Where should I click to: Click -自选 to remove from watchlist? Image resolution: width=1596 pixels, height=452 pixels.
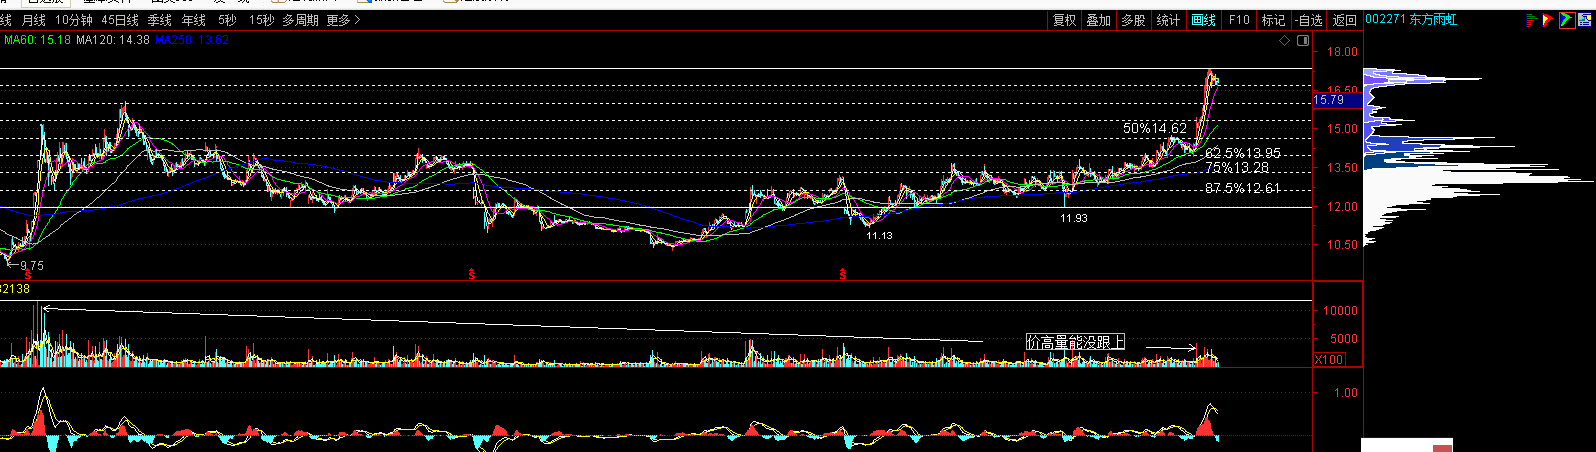pyautogui.click(x=1308, y=20)
